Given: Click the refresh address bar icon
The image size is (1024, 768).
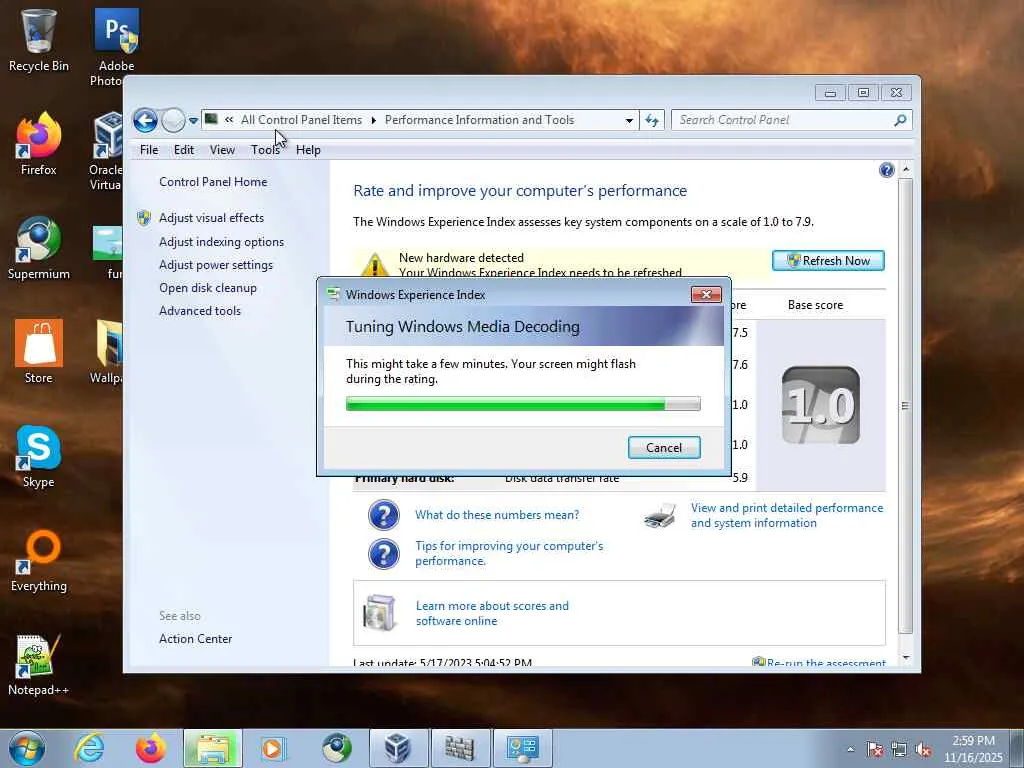Looking at the screenshot, I should tap(652, 120).
